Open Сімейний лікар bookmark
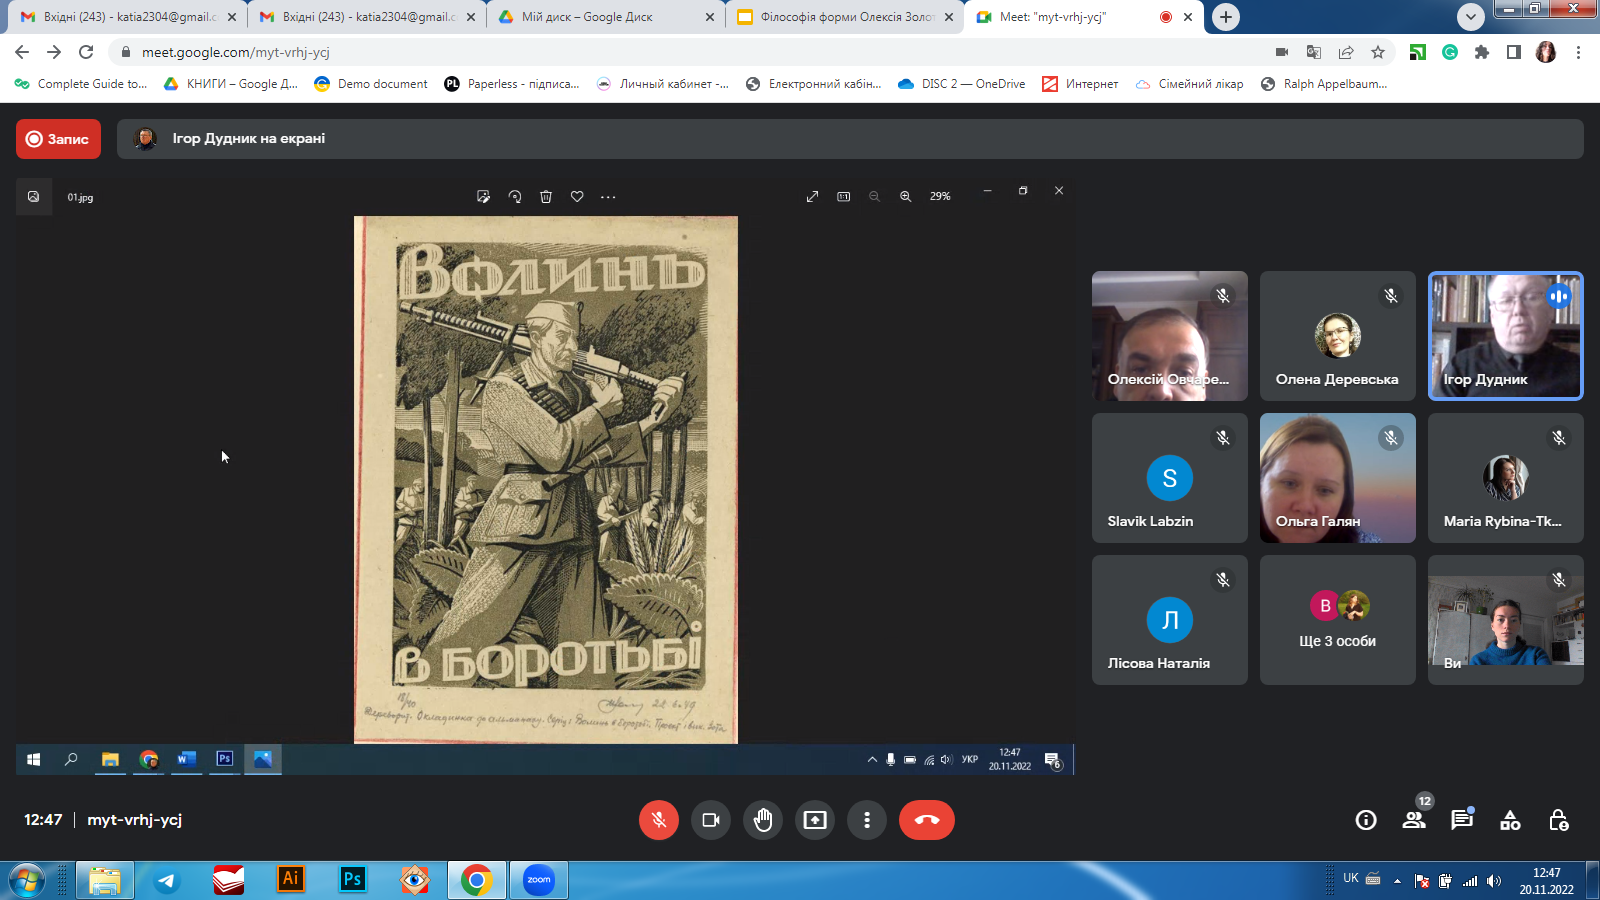The height and width of the screenshot is (900, 1600). pos(1190,84)
